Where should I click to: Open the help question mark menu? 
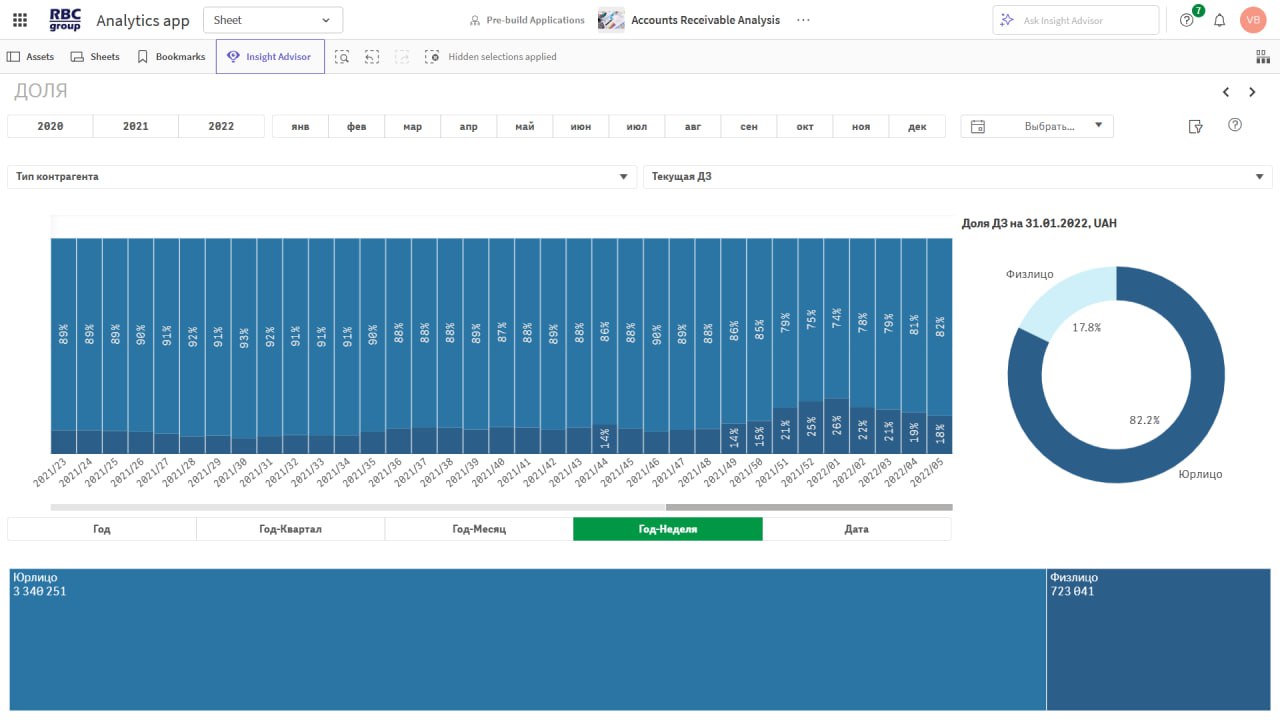[x=1187, y=20]
